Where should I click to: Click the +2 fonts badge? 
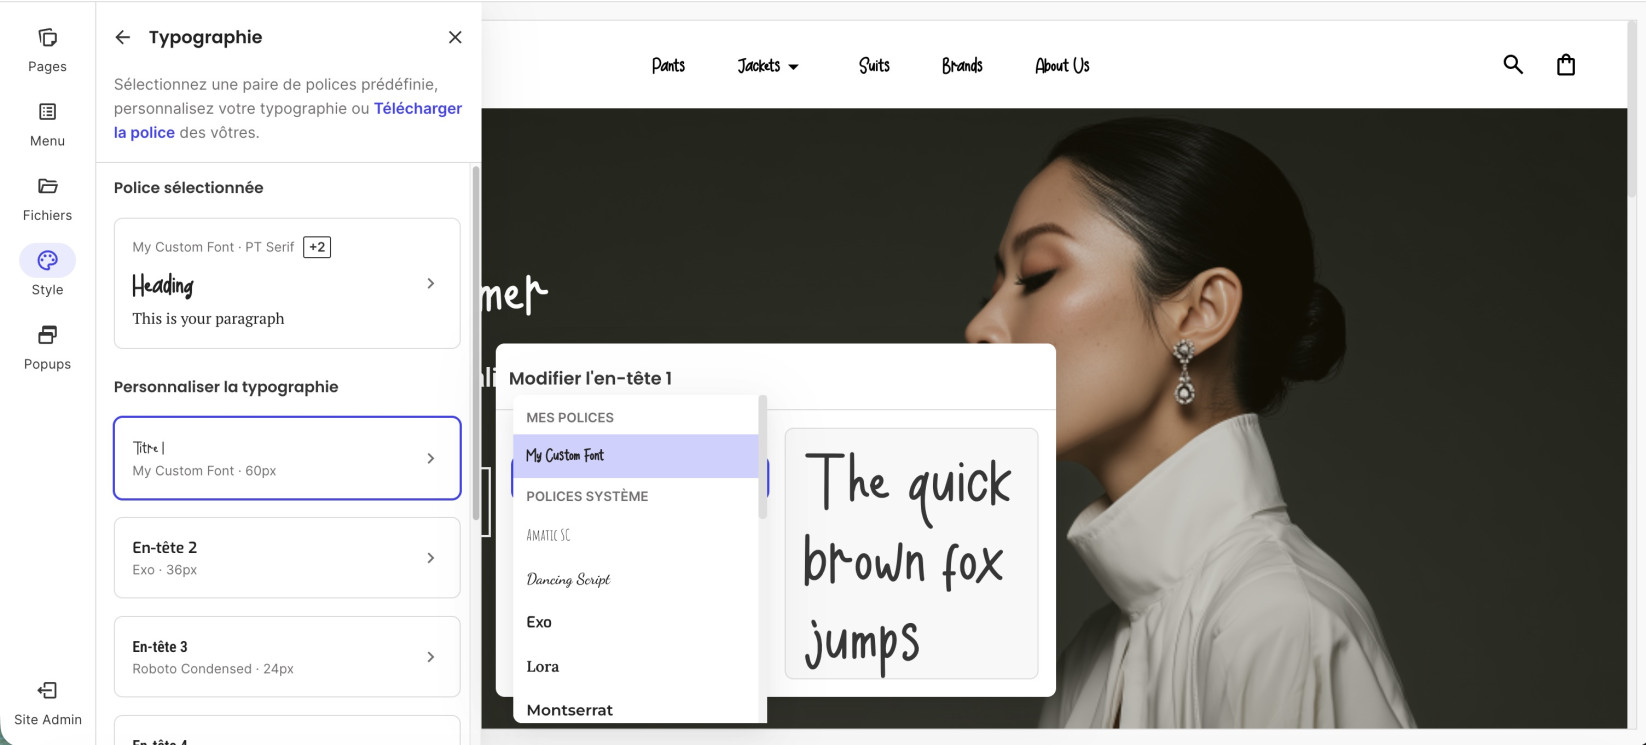point(317,247)
